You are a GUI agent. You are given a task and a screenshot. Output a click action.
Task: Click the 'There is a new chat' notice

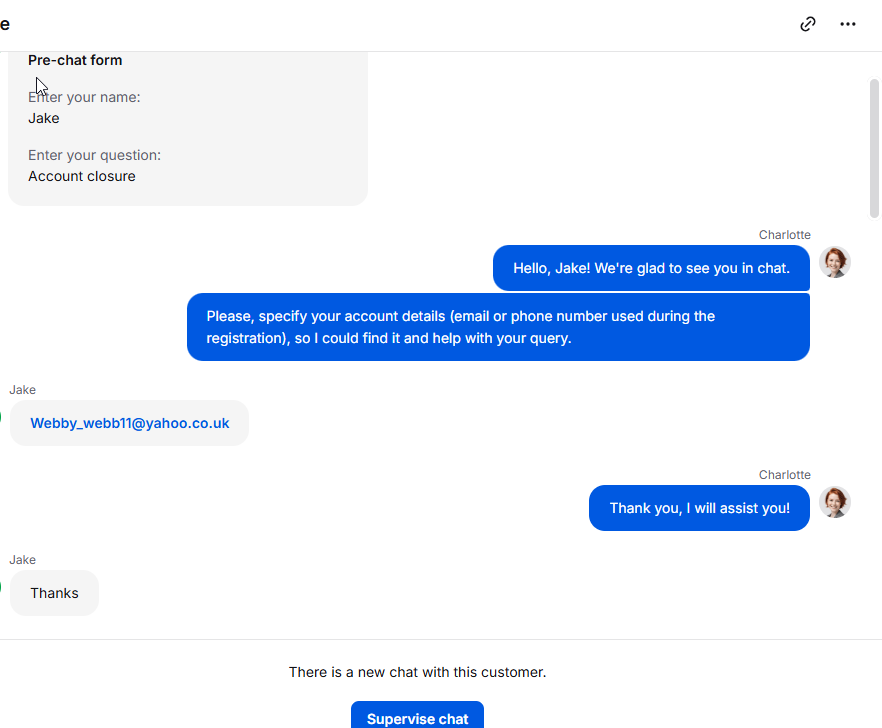click(x=417, y=672)
